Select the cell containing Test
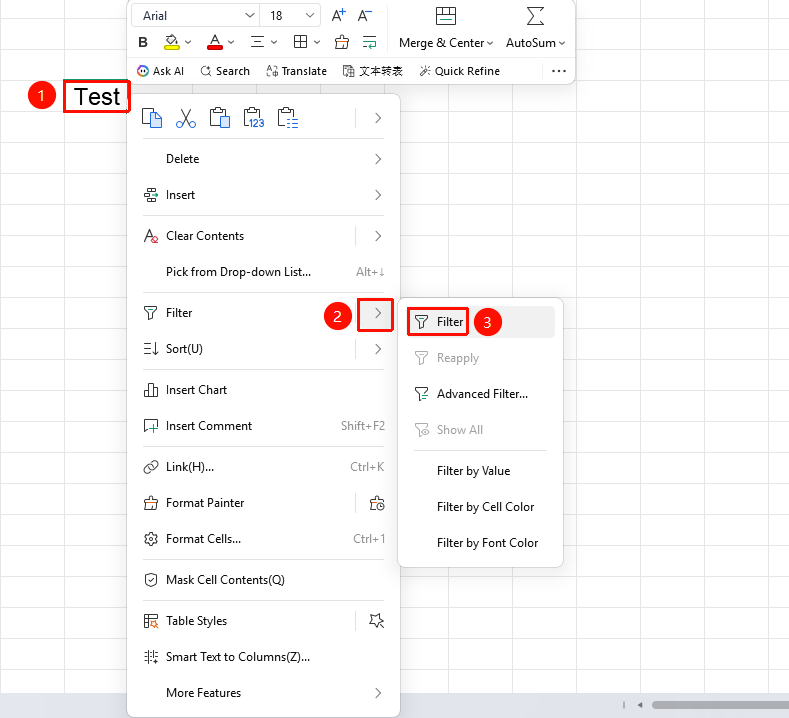 97,97
